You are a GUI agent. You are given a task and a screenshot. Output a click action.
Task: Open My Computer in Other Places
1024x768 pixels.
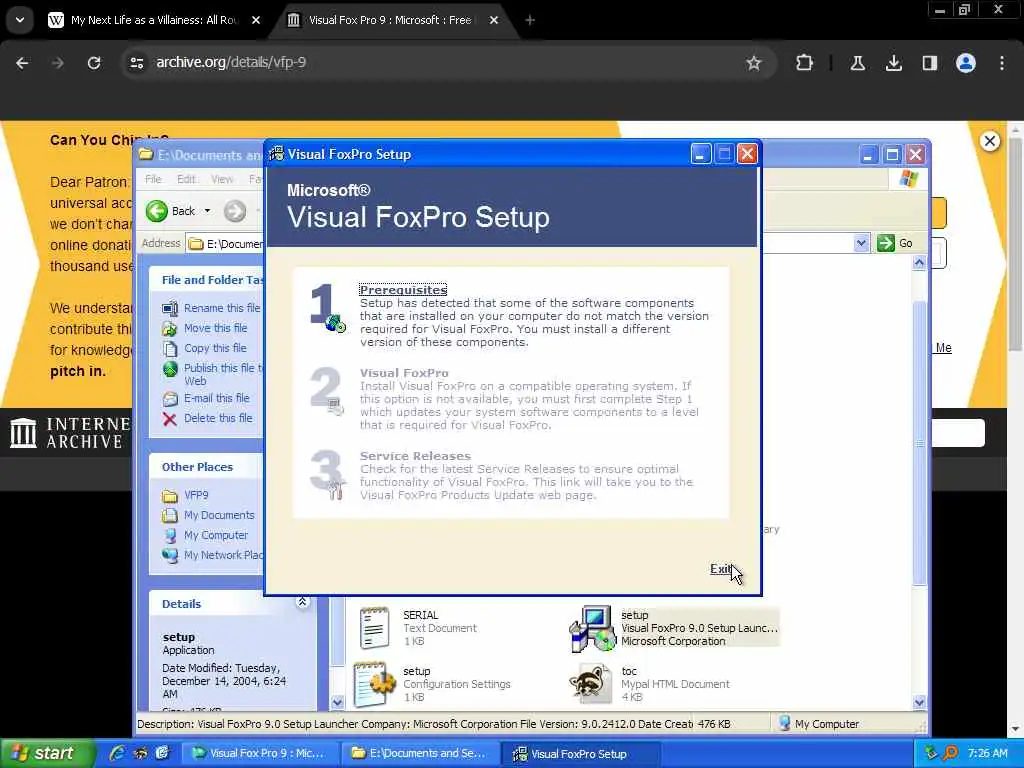coord(216,535)
